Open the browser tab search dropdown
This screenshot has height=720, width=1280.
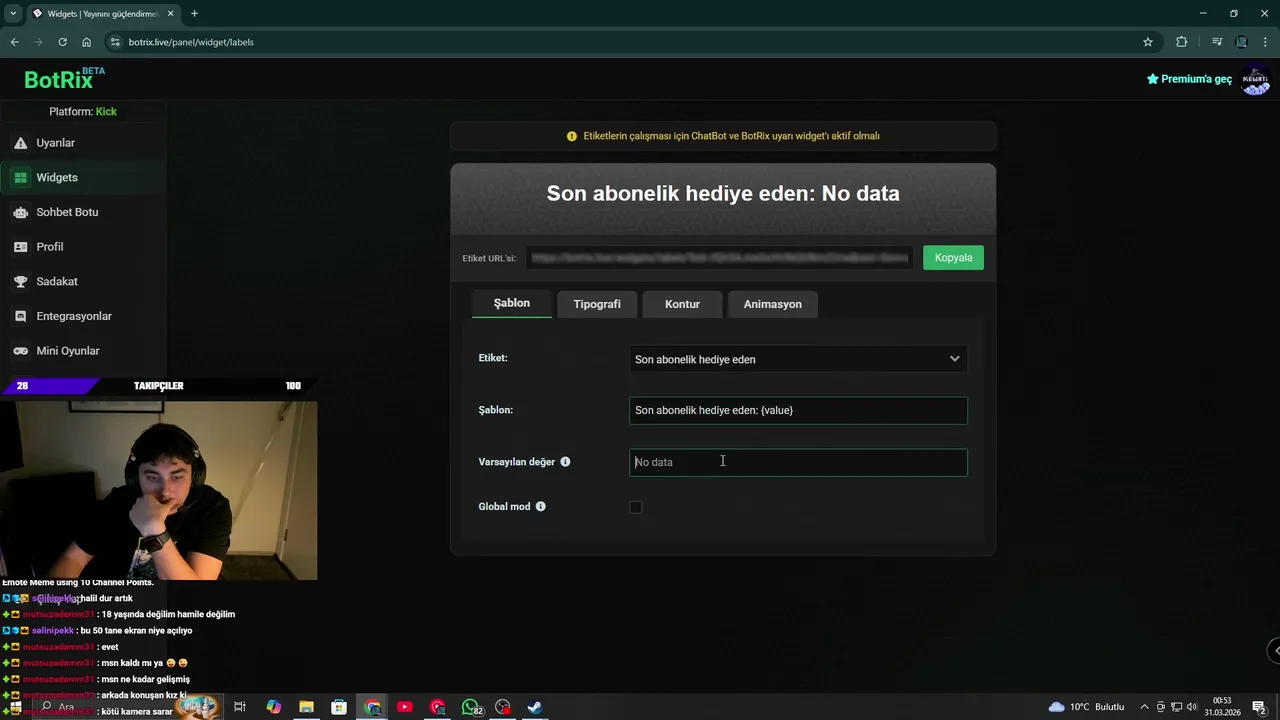(x=13, y=13)
